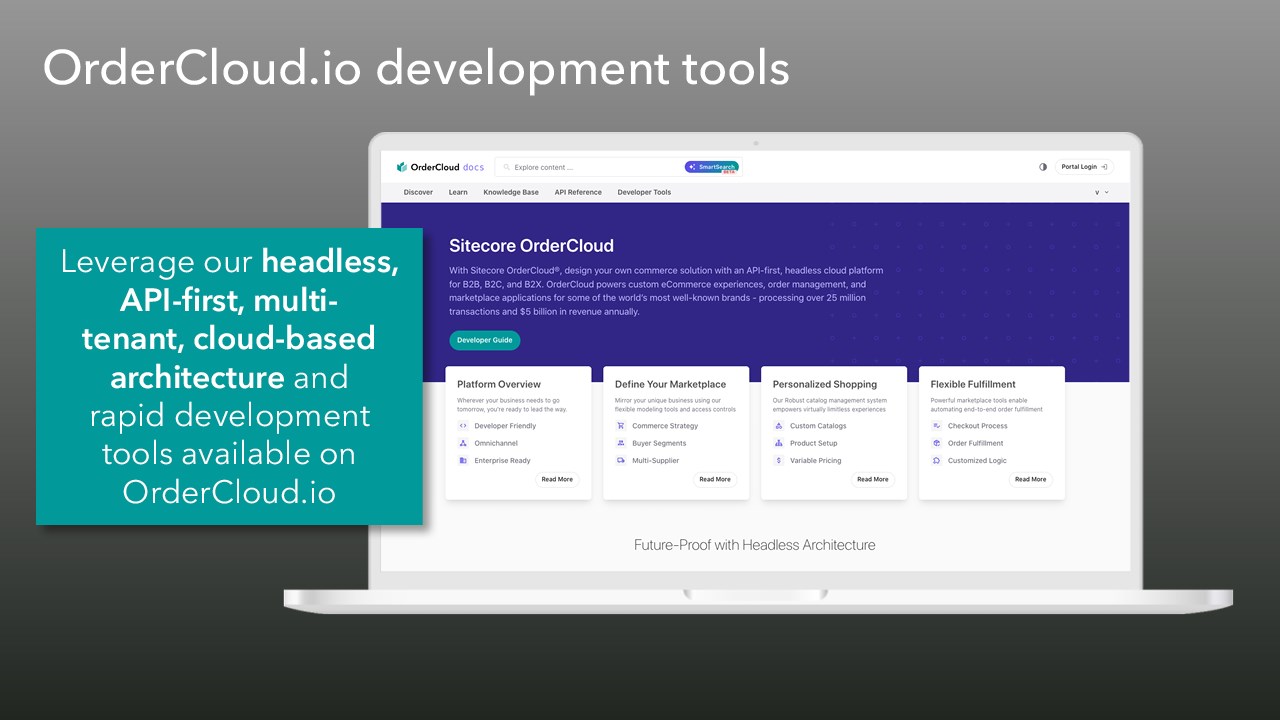Open the Commerce Strategy link
The height and width of the screenshot is (720, 1280).
pyautogui.click(x=665, y=426)
